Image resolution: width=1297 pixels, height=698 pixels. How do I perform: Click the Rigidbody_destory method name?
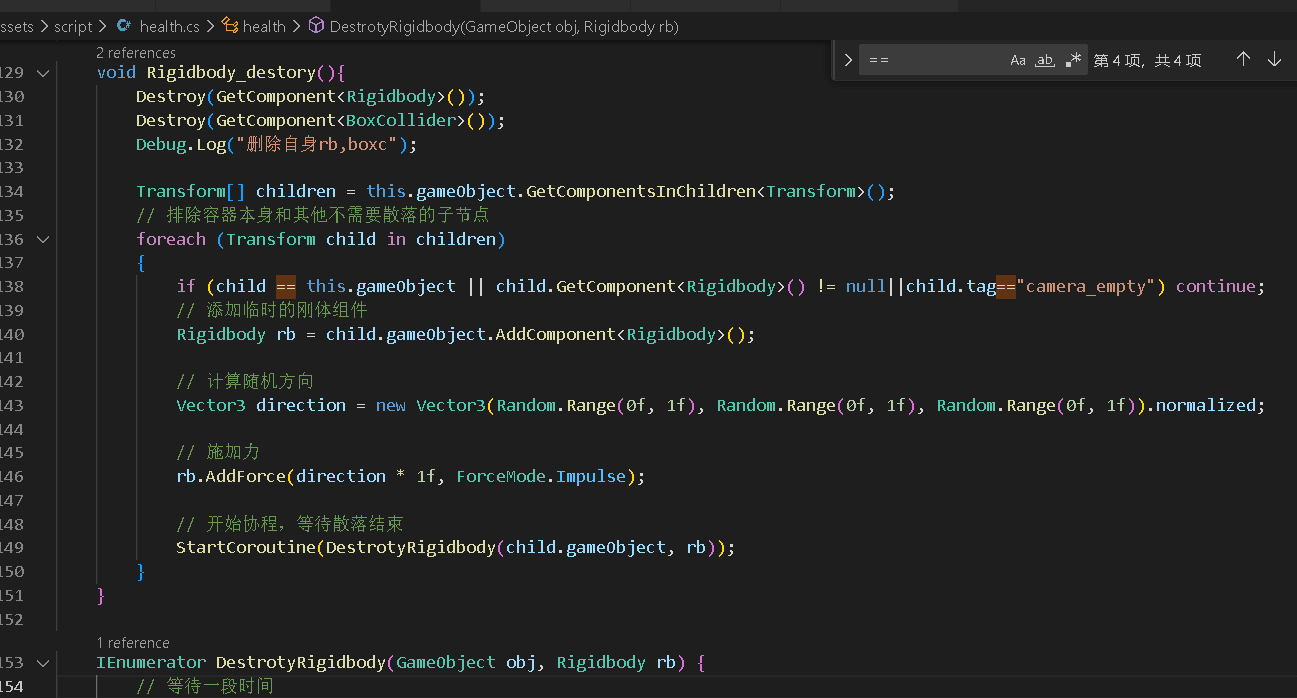click(231, 73)
